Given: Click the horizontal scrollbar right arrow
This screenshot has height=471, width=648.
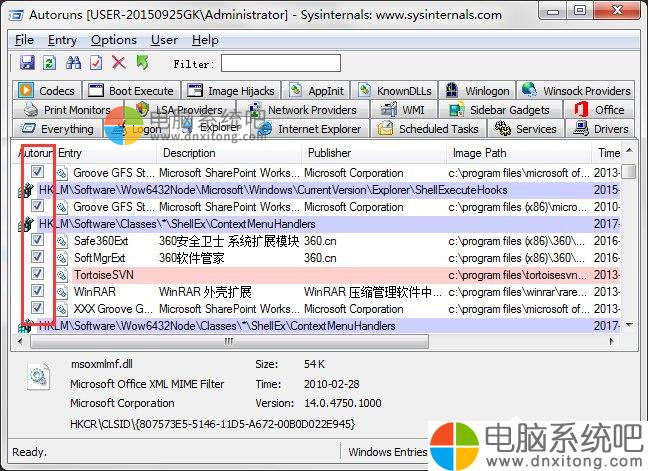Looking at the screenshot, I should point(612,341).
